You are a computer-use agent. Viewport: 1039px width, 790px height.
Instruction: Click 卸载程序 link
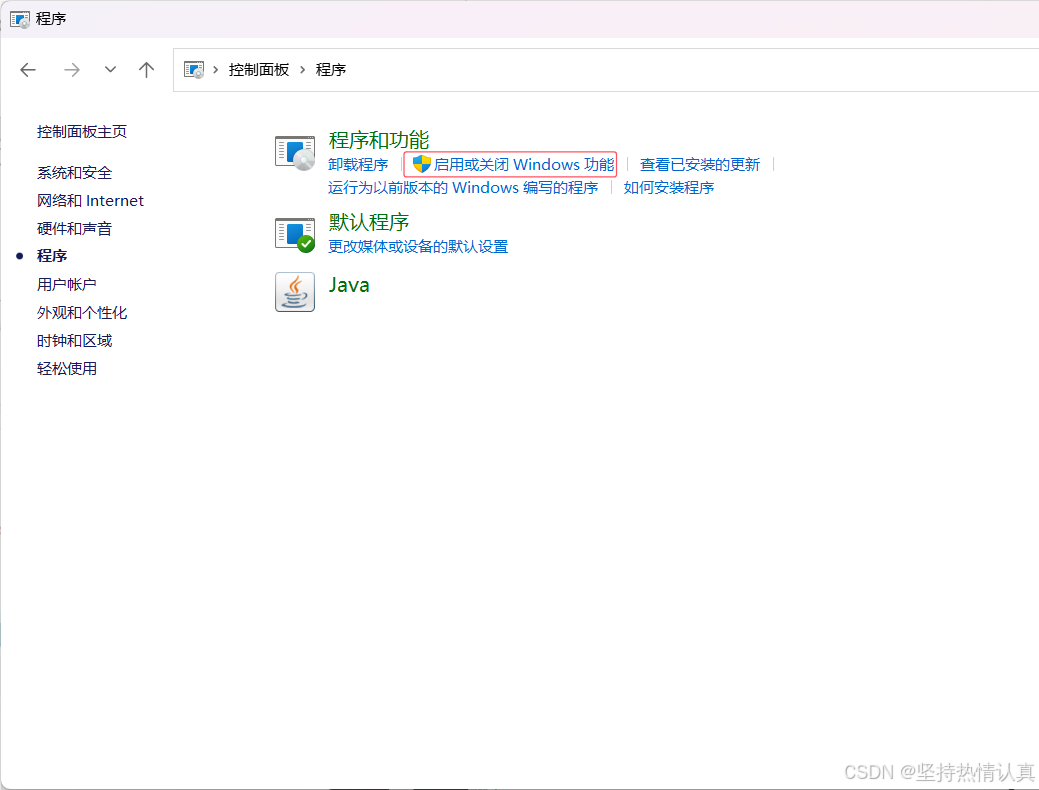pyautogui.click(x=358, y=164)
